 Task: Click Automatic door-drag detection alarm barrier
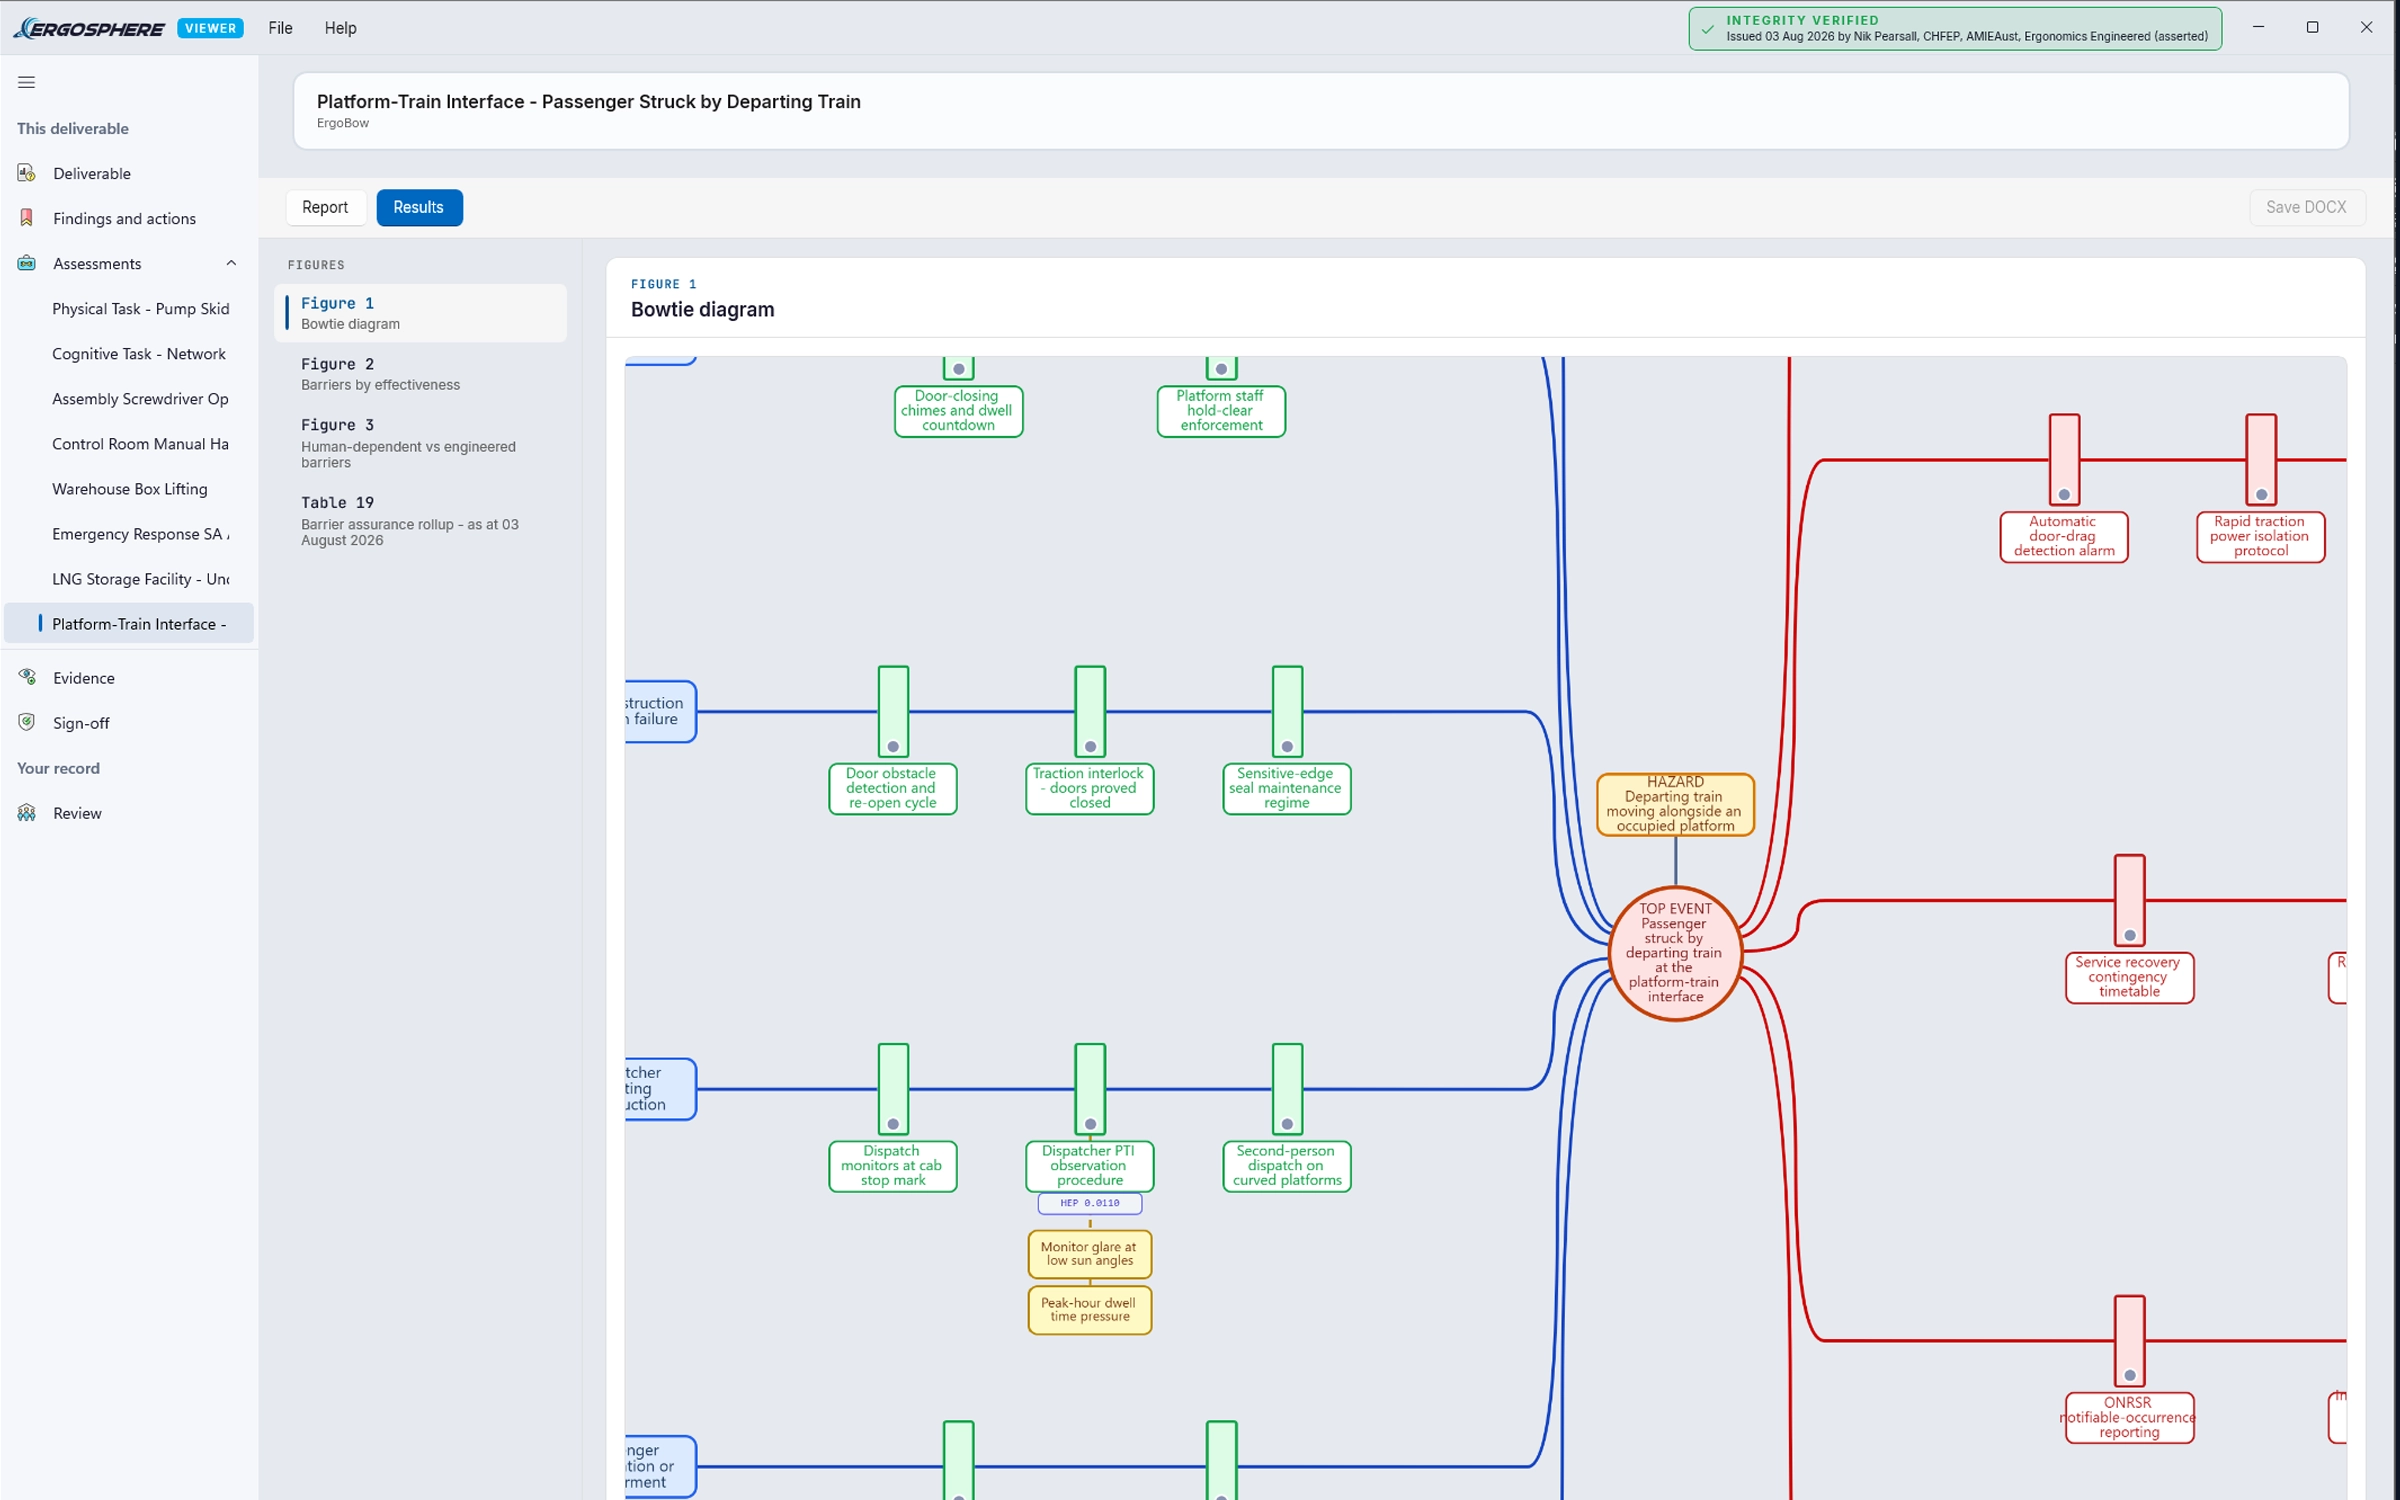(2064, 537)
